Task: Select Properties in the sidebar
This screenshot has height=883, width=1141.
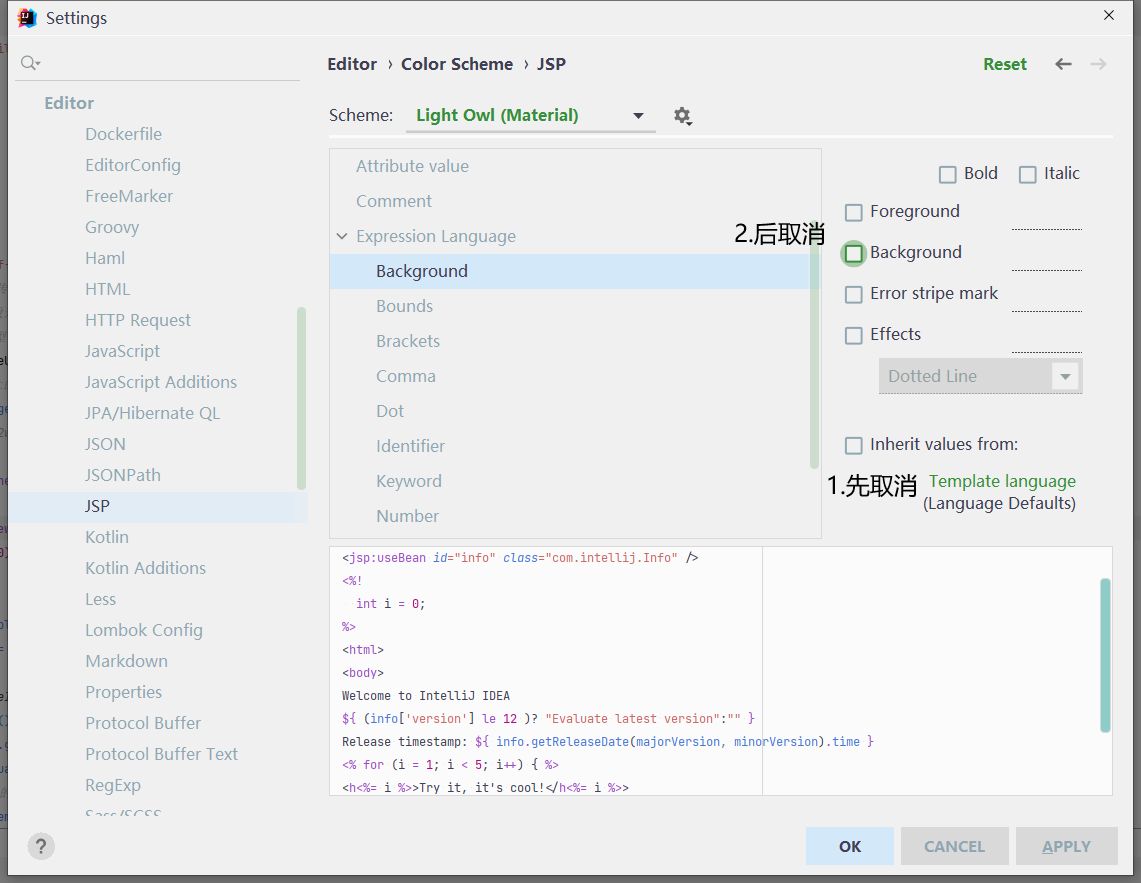Action: [x=124, y=692]
